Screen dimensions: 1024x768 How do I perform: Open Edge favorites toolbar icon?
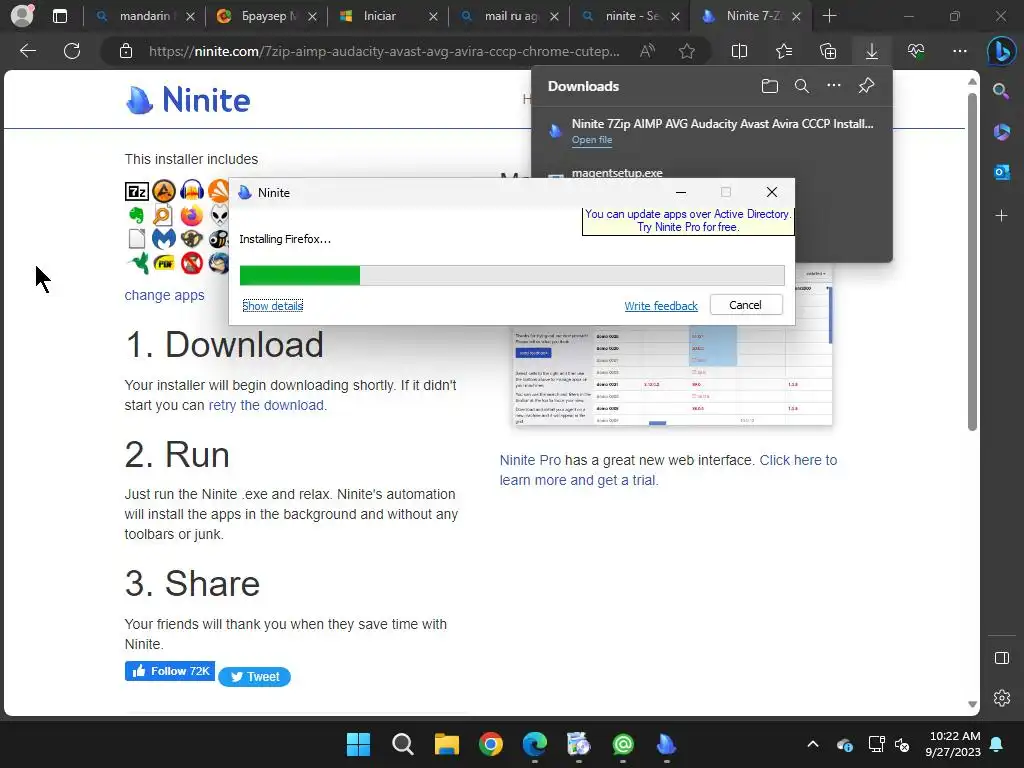pos(784,51)
